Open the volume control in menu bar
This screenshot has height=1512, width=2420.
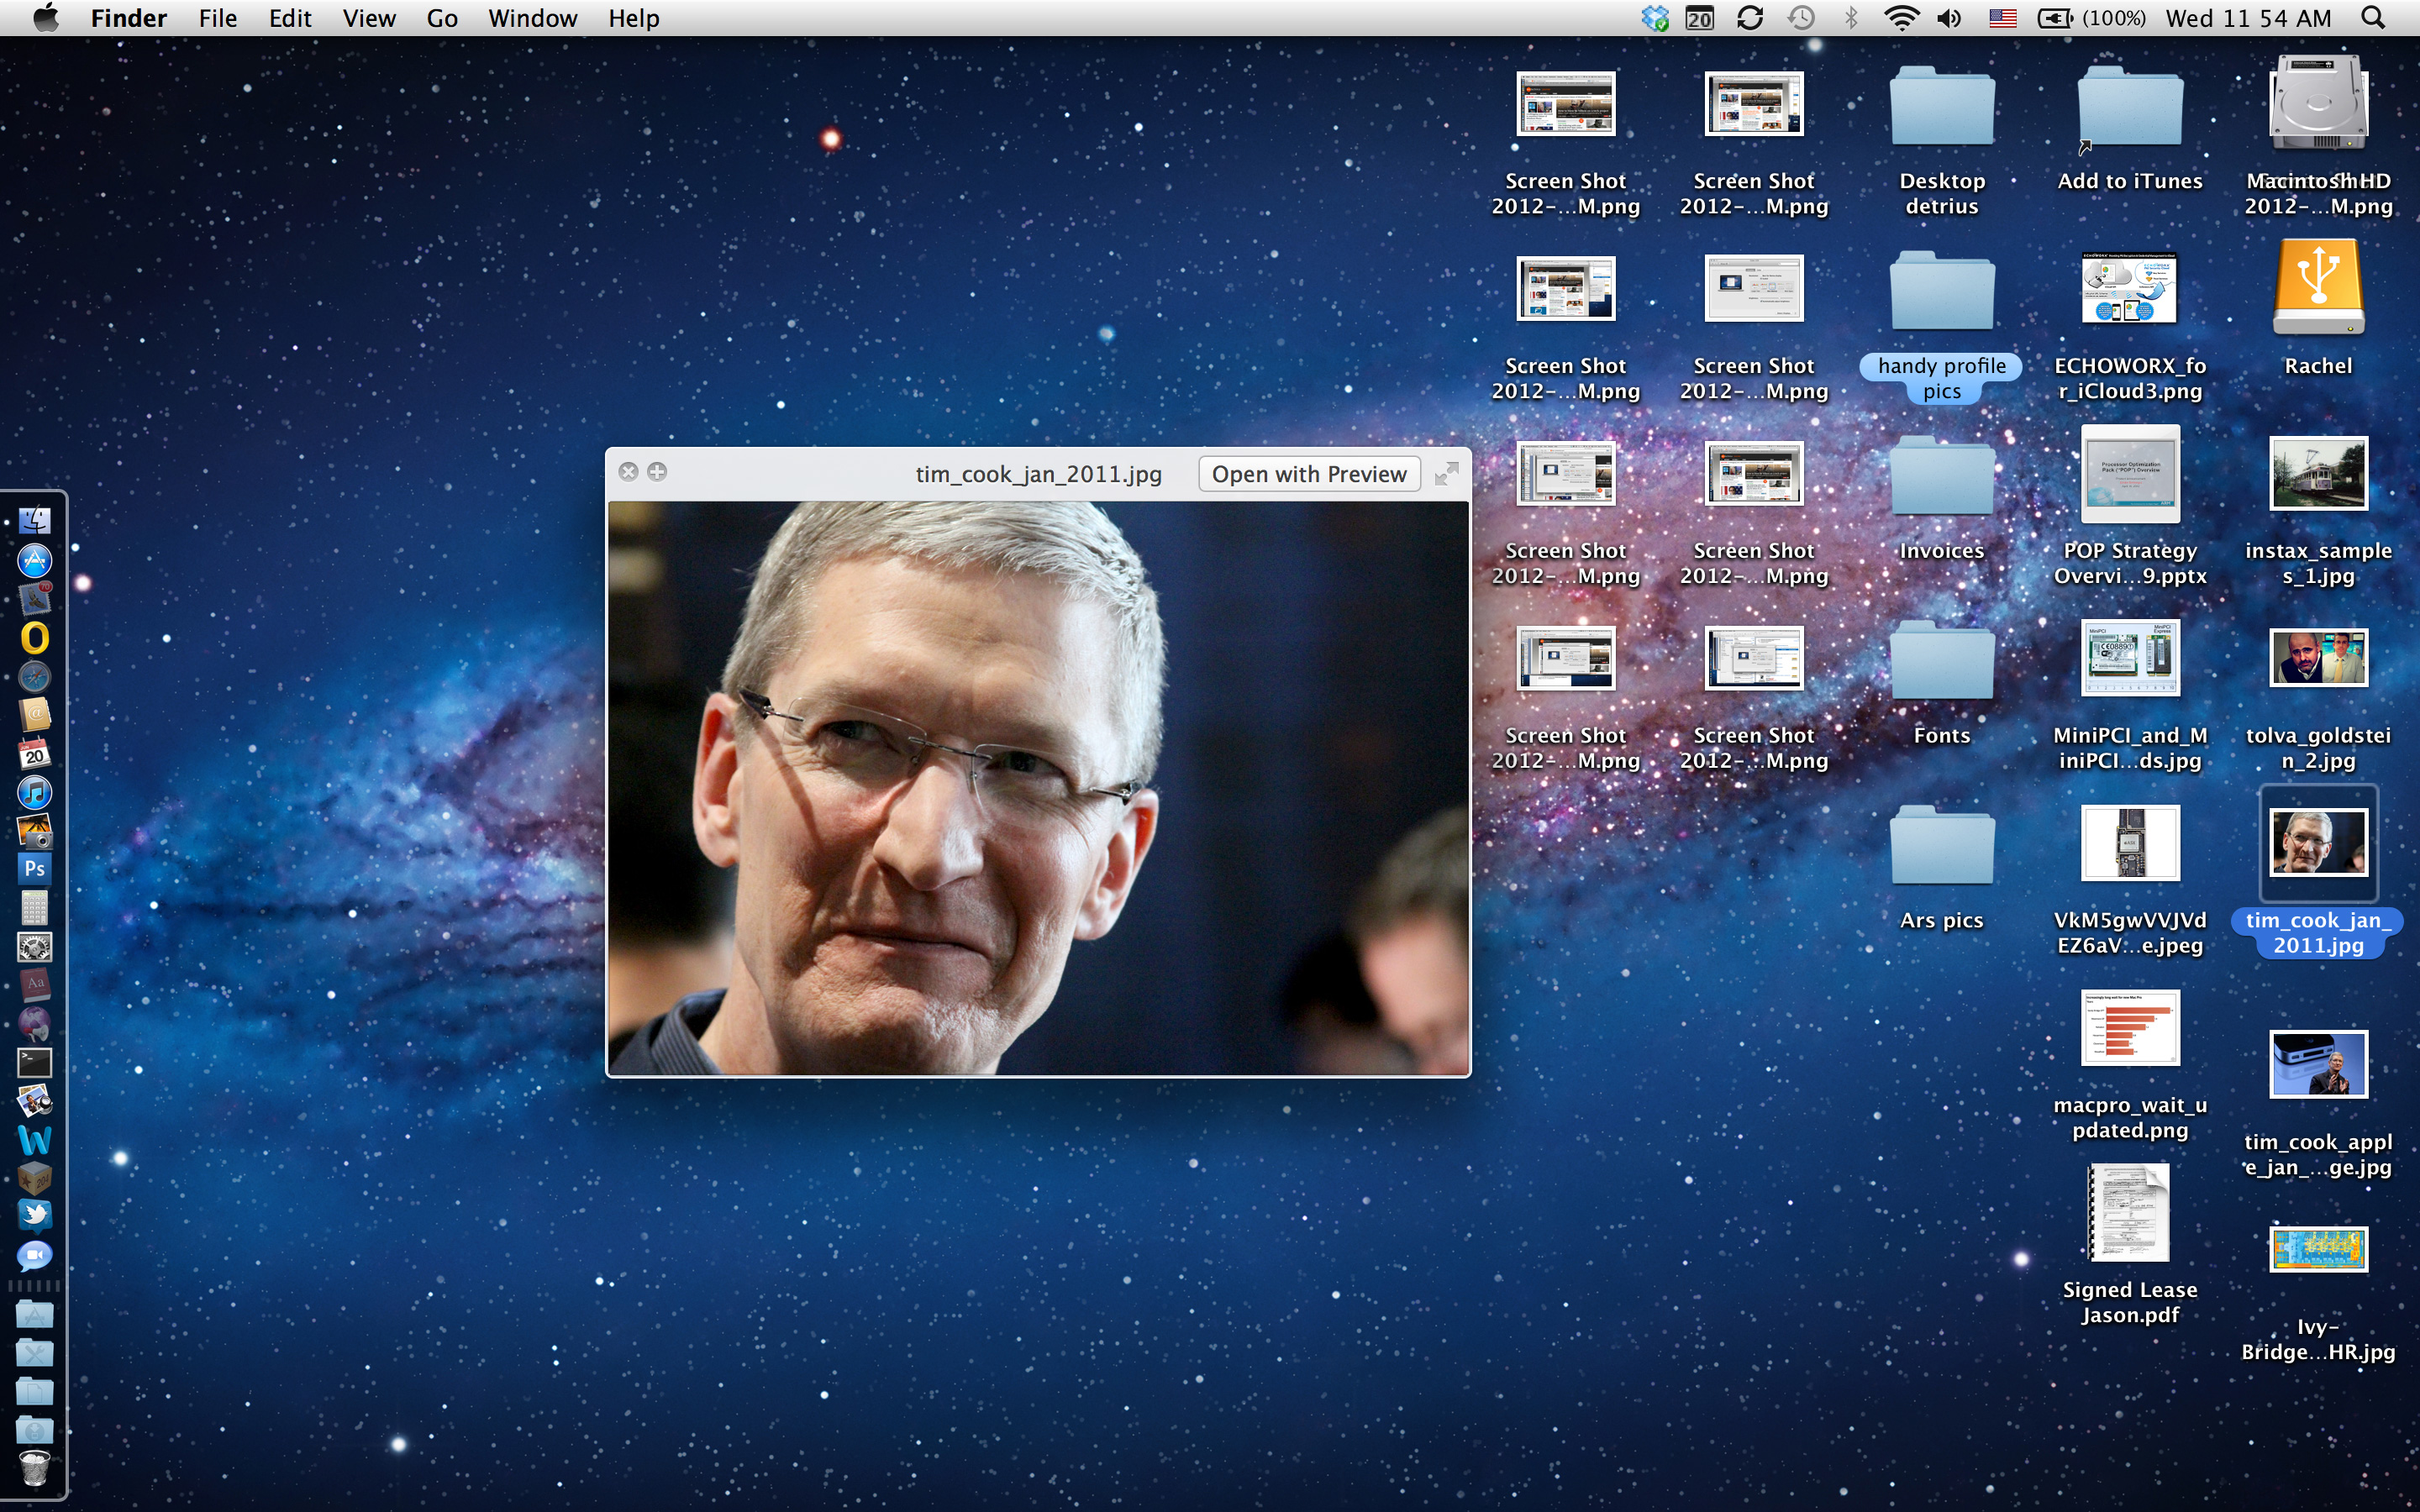(x=1949, y=18)
